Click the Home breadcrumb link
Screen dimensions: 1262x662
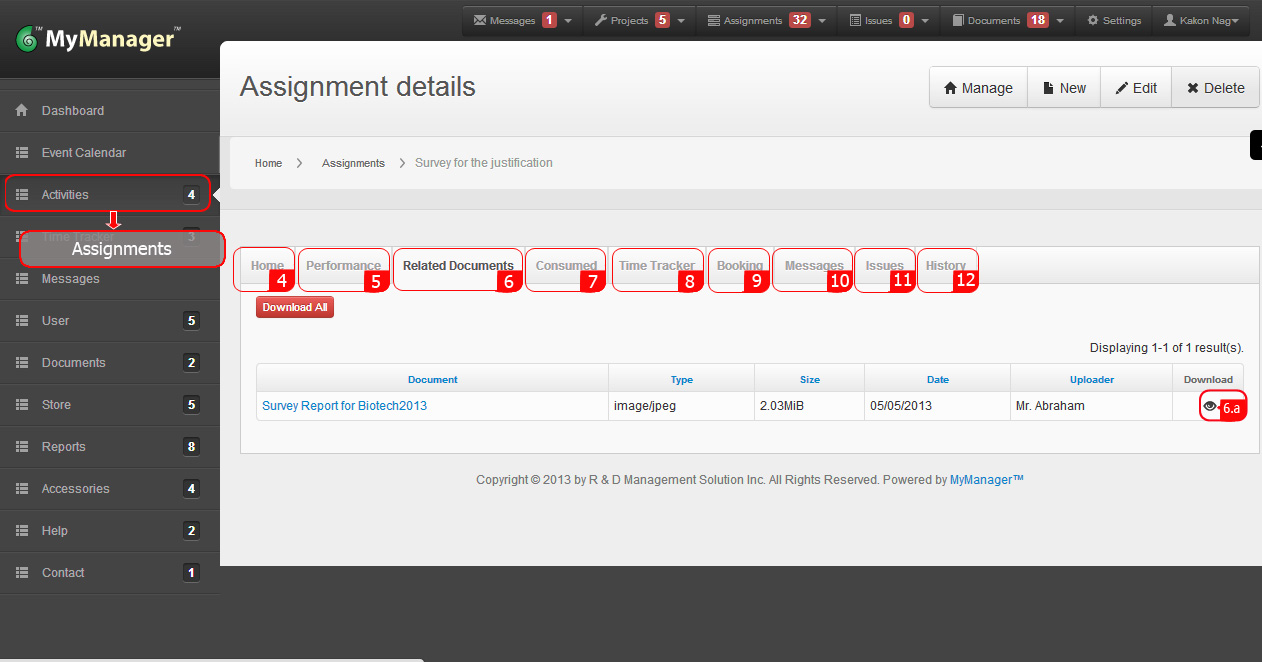coord(268,163)
